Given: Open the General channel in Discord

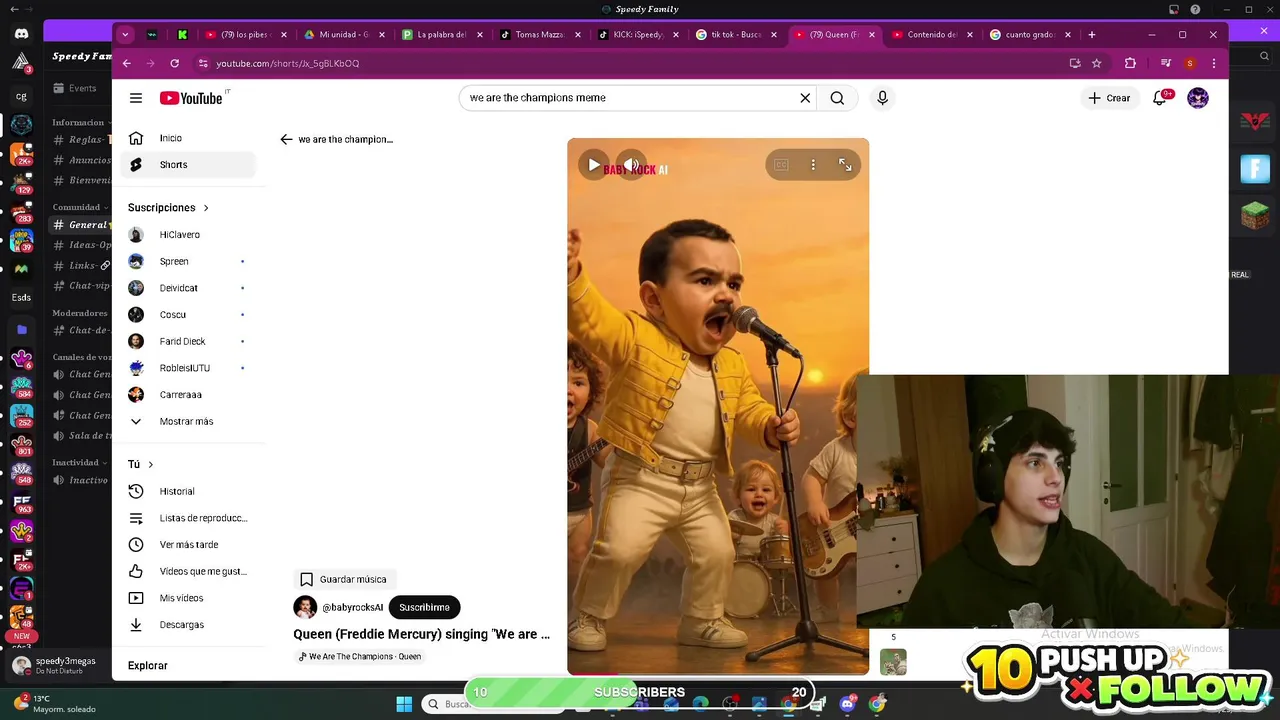Looking at the screenshot, I should [x=80, y=225].
